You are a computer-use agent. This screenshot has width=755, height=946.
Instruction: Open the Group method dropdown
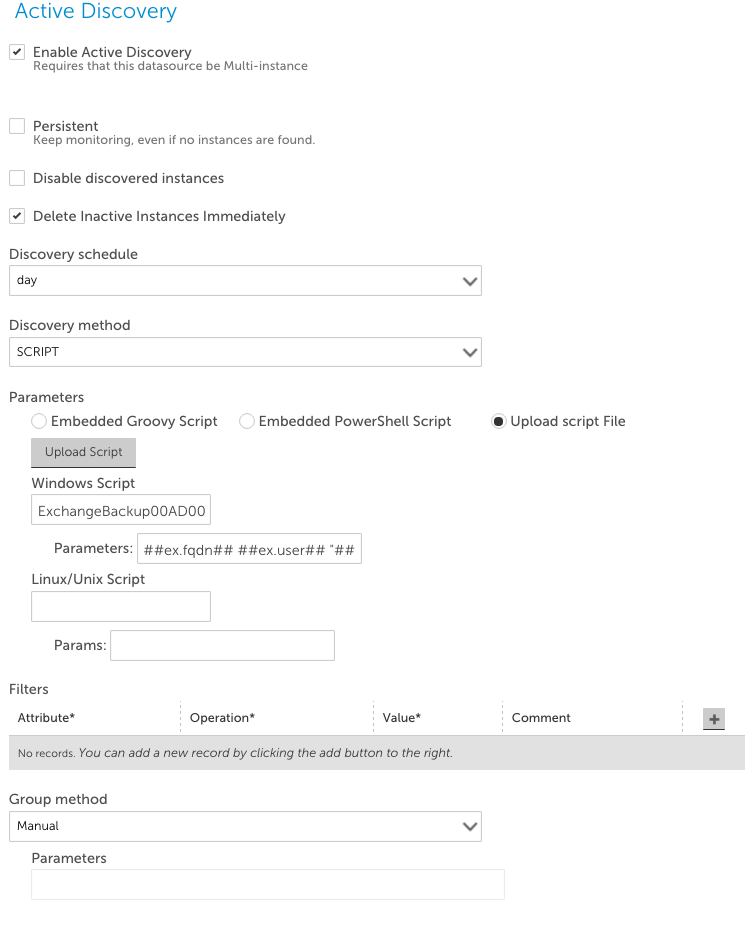pos(245,827)
